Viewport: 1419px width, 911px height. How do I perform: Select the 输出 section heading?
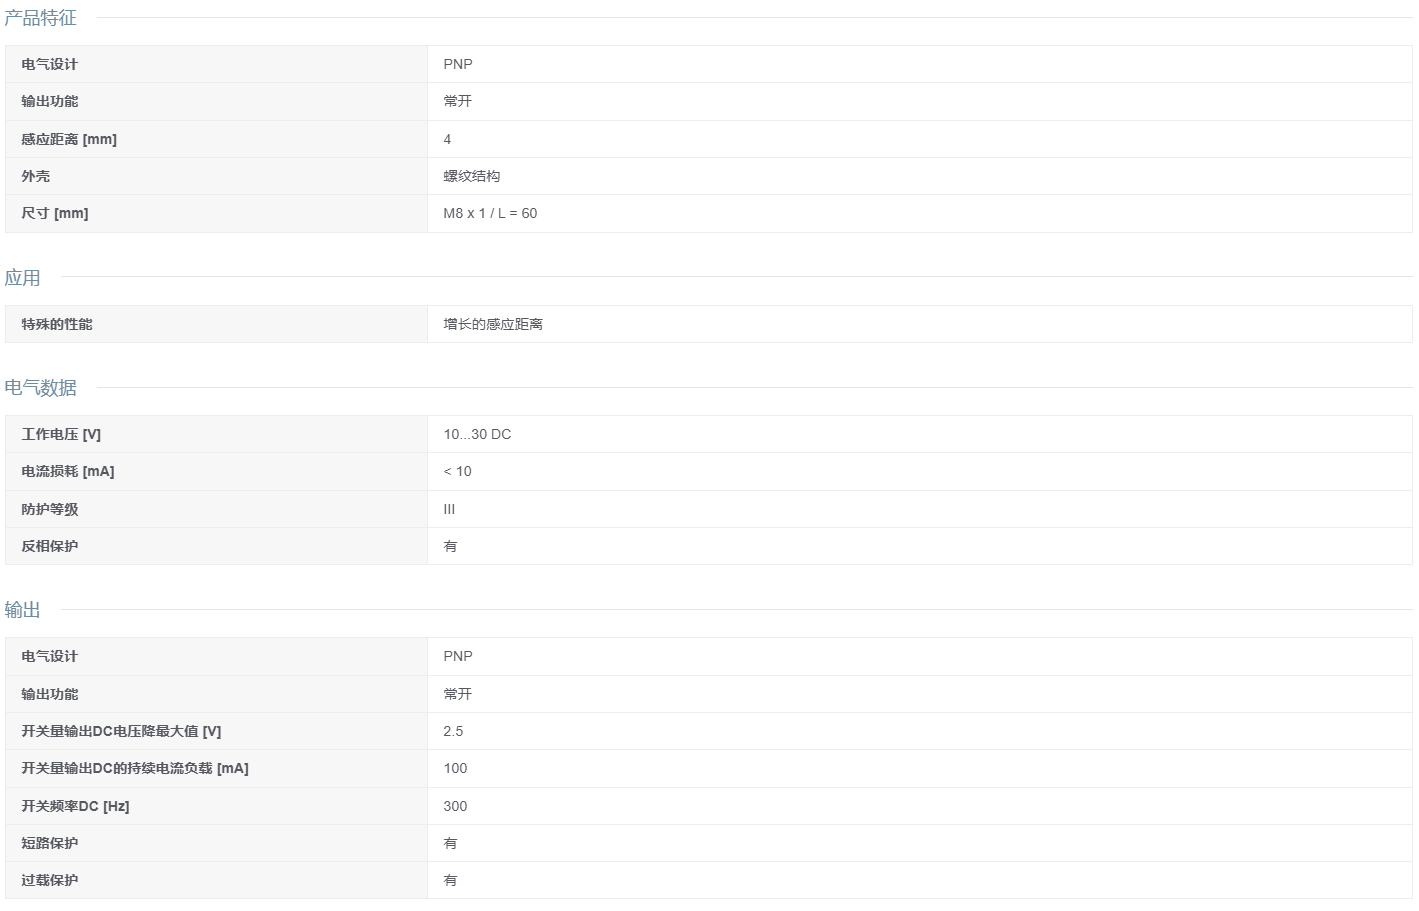coord(22,610)
